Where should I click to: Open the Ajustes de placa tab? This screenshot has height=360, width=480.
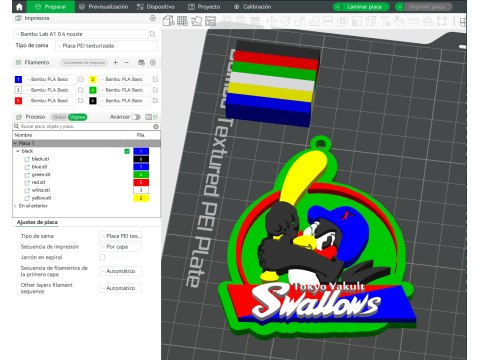coord(37,222)
